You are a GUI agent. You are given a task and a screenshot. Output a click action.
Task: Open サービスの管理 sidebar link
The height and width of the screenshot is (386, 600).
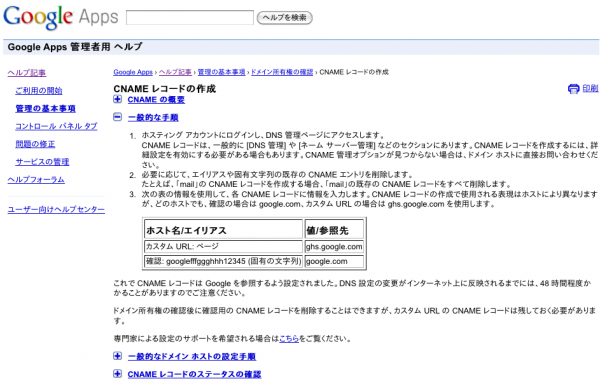tap(42, 162)
